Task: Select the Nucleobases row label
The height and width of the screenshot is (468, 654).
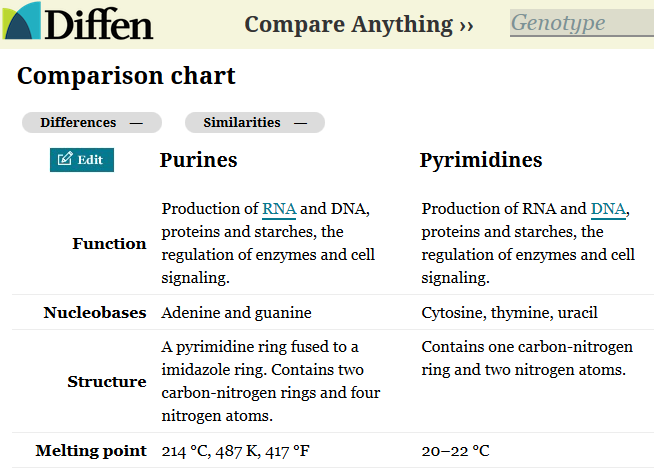Action: click(x=95, y=312)
